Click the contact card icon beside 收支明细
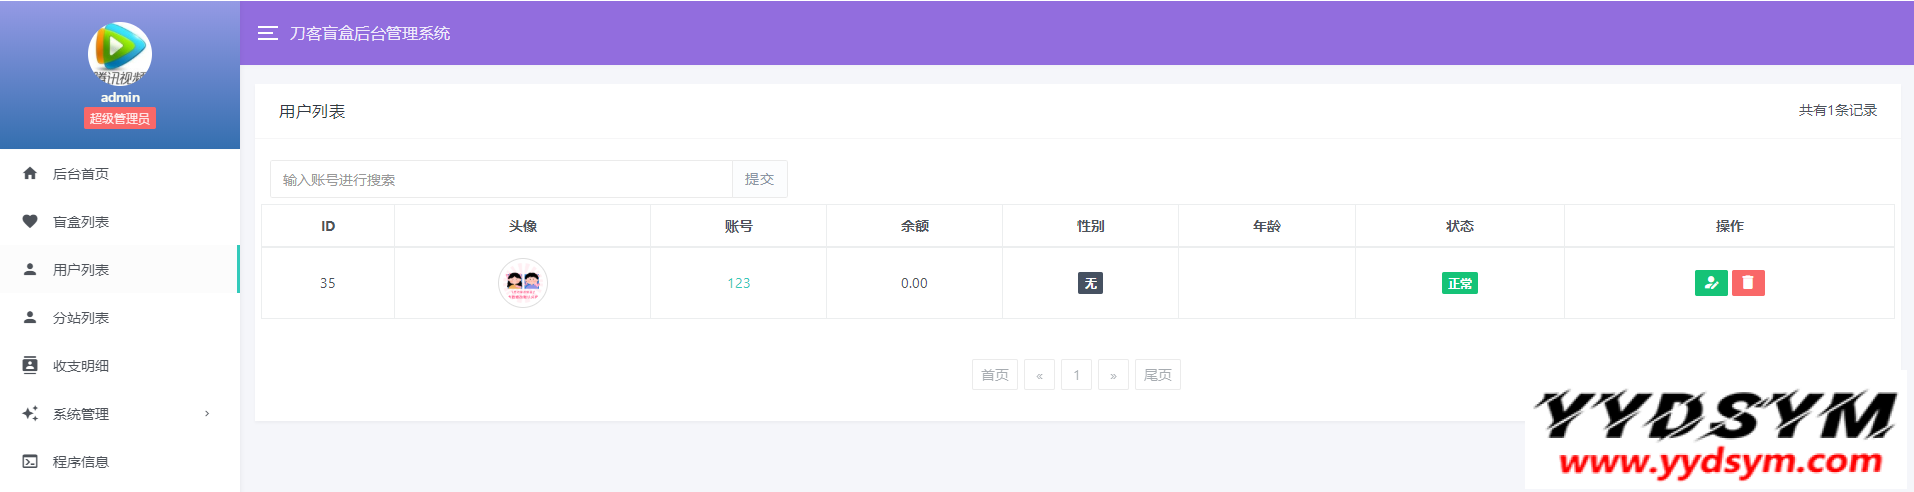Screen dimensions: 1914x492 tap(30, 366)
